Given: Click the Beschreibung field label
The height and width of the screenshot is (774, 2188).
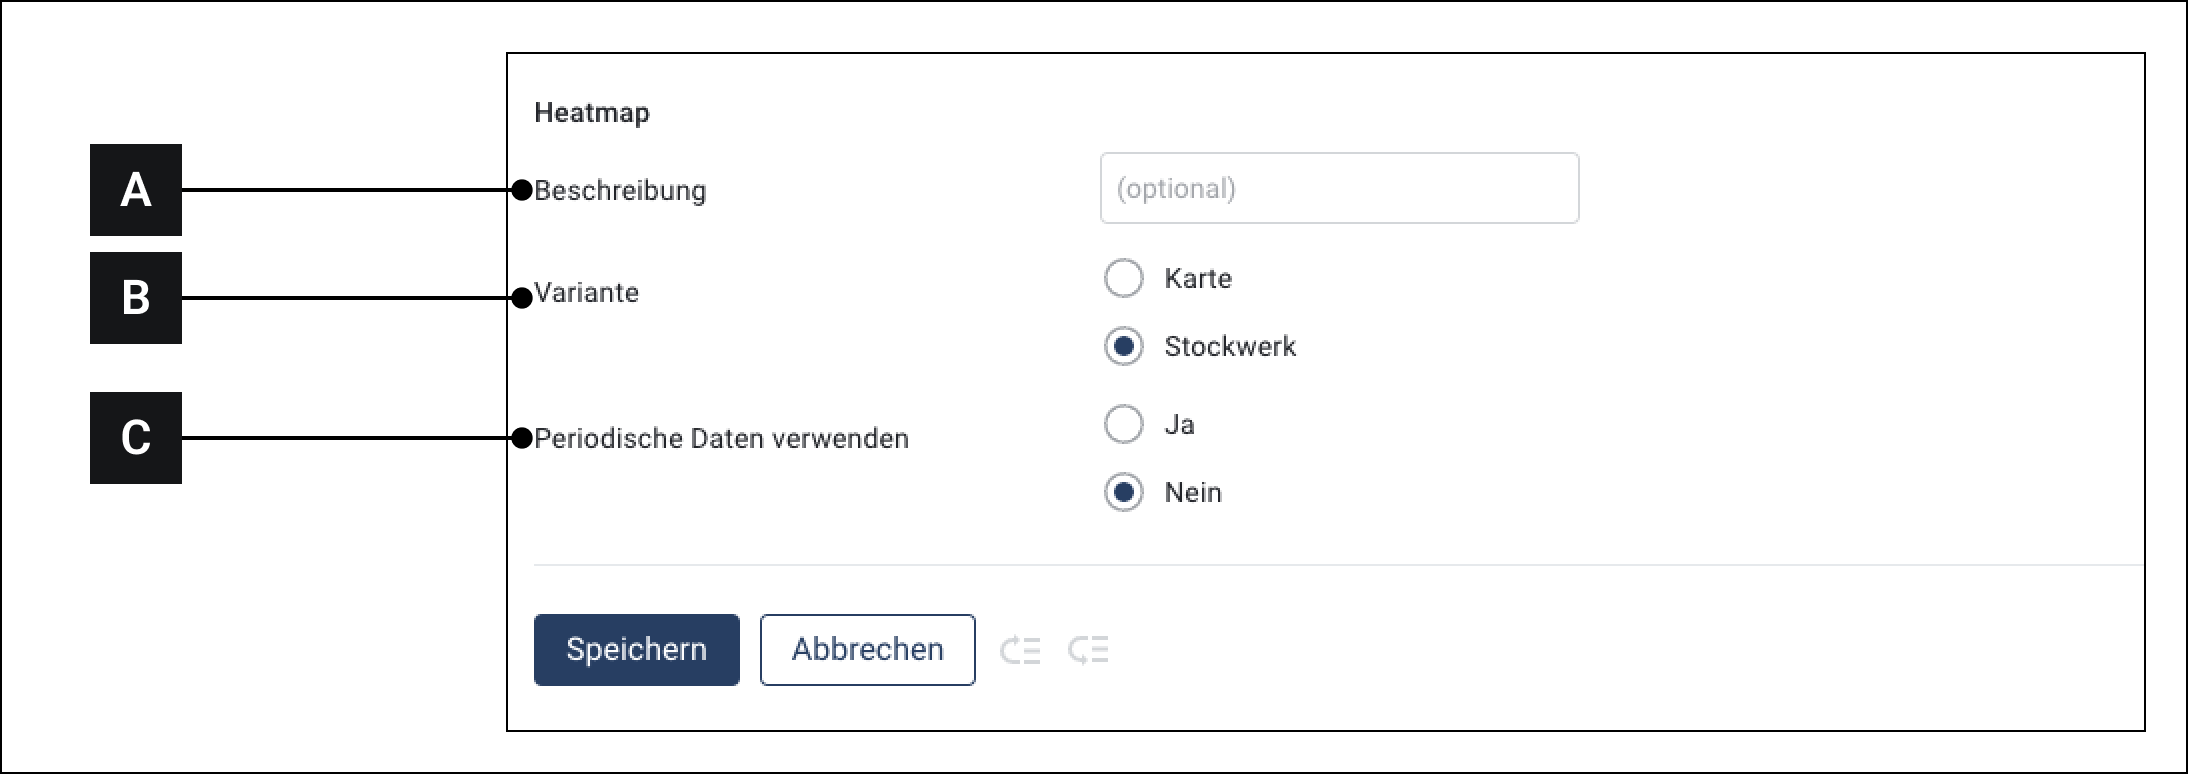Looking at the screenshot, I should [x=620, y=190].
